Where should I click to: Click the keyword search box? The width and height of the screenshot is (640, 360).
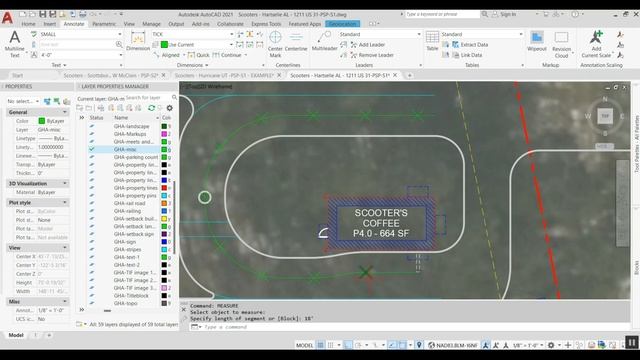click(x=442, y=14)
